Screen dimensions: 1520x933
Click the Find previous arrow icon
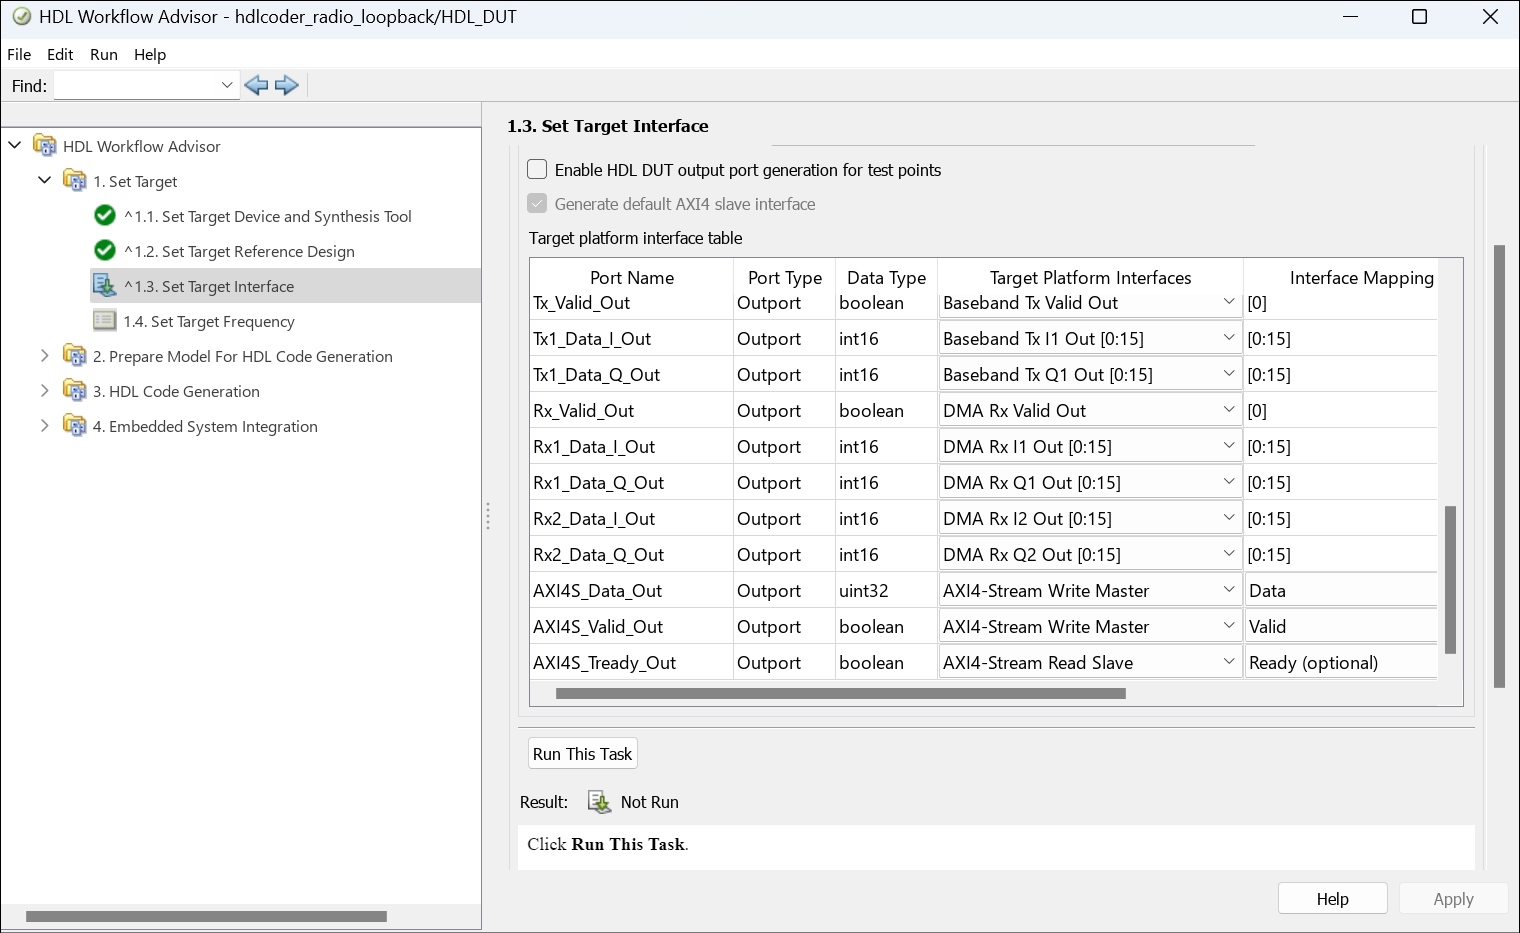[x=256, y=85]
